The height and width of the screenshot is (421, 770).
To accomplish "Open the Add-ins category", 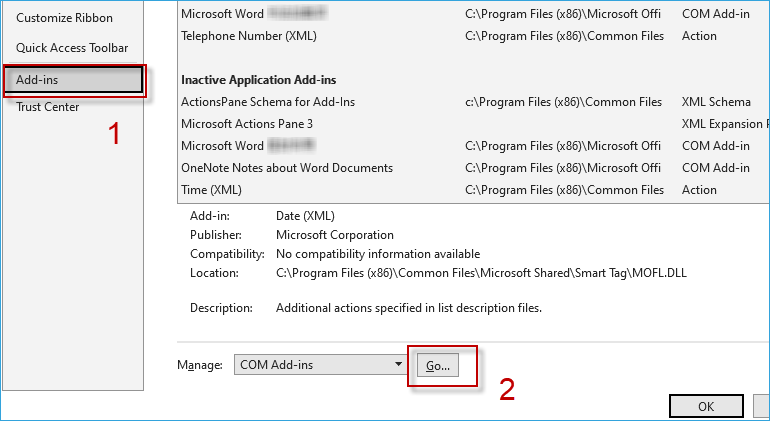I will click(74, 80).
